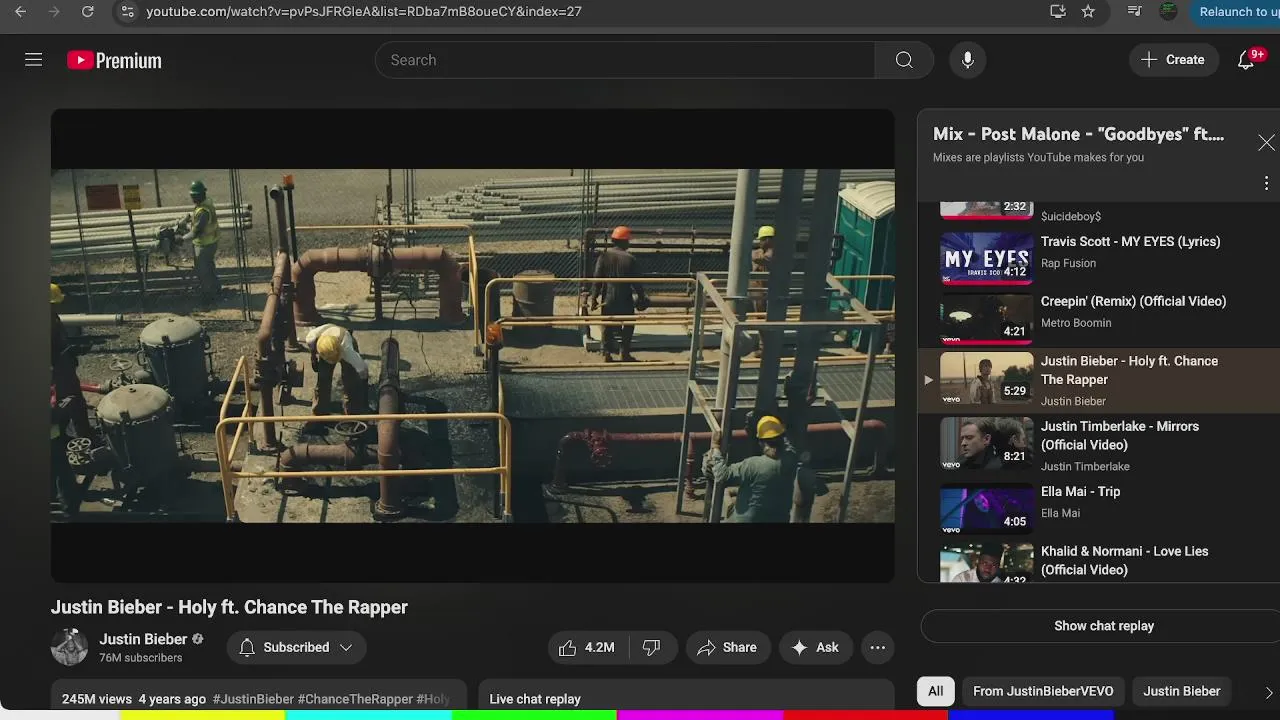
Task: Play Creepin' (Remix) thumbnail
Action: pyautogui.click(x=986, y=318)
